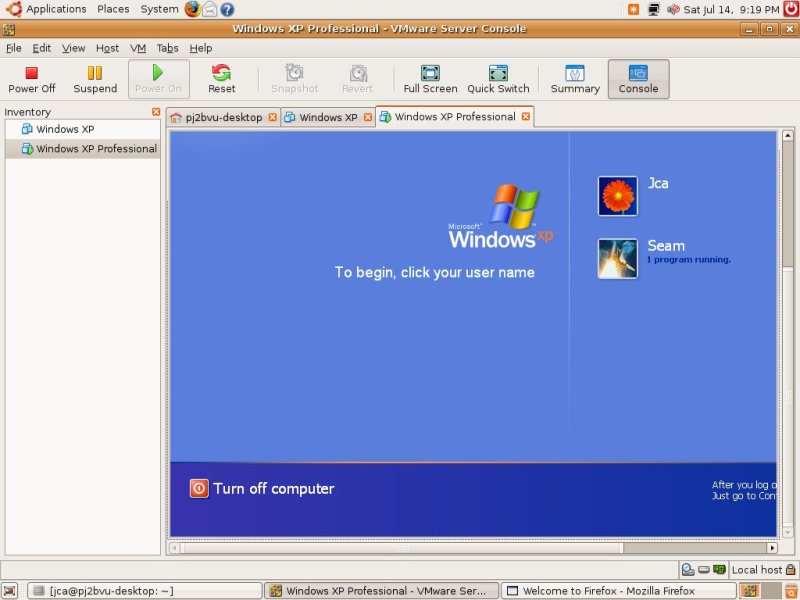
Task: Open the Summary view
Action: [575, 79]
